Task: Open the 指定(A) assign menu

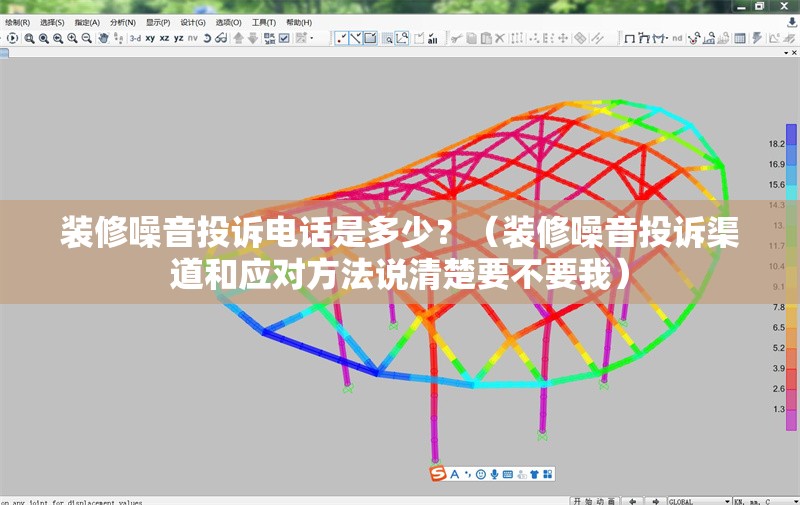Action: tap(87, 22)
